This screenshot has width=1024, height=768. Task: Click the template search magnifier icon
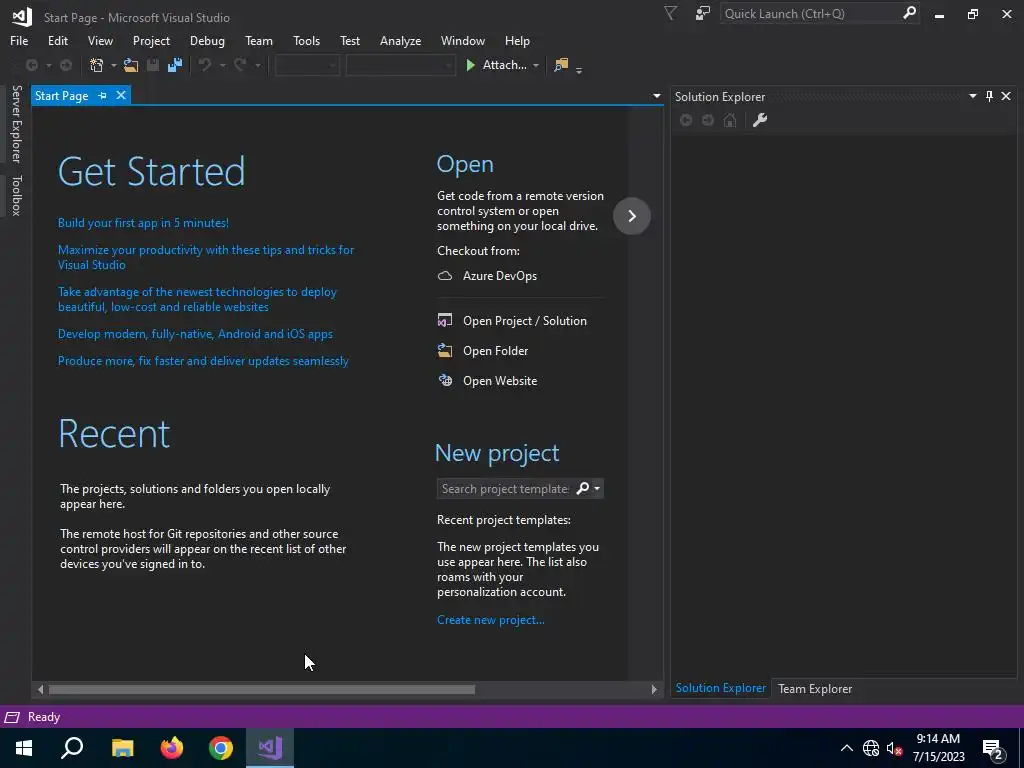(x=583, y=488)
